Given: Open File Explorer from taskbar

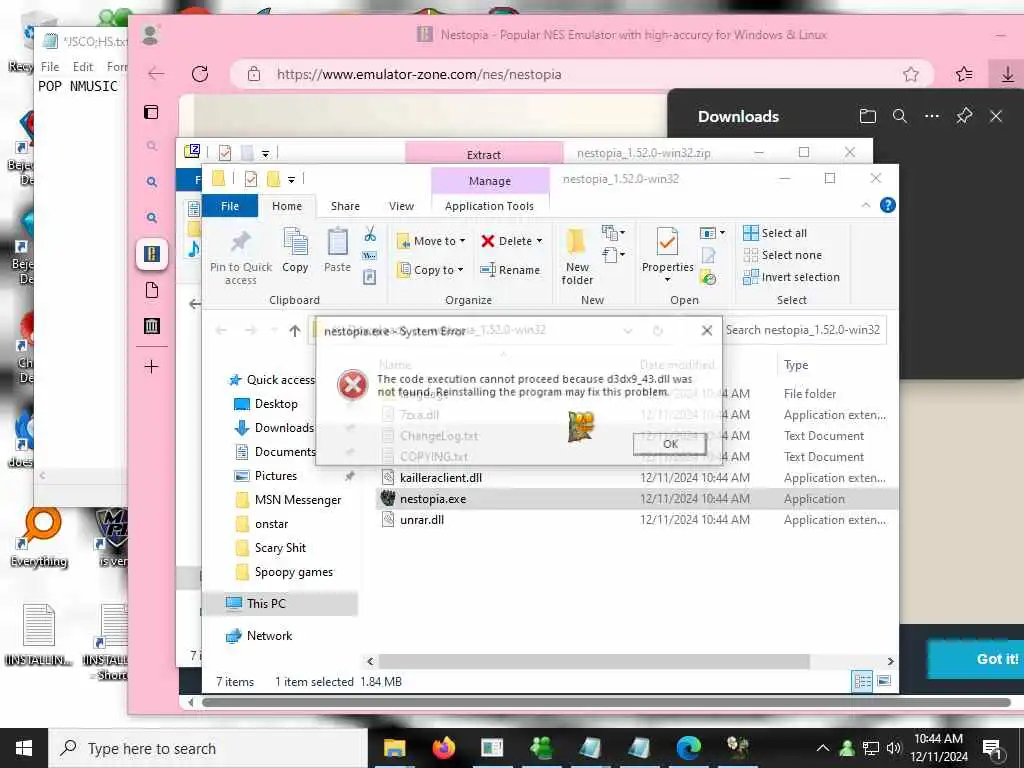Looking at the screenshot, I should (394, 748).
